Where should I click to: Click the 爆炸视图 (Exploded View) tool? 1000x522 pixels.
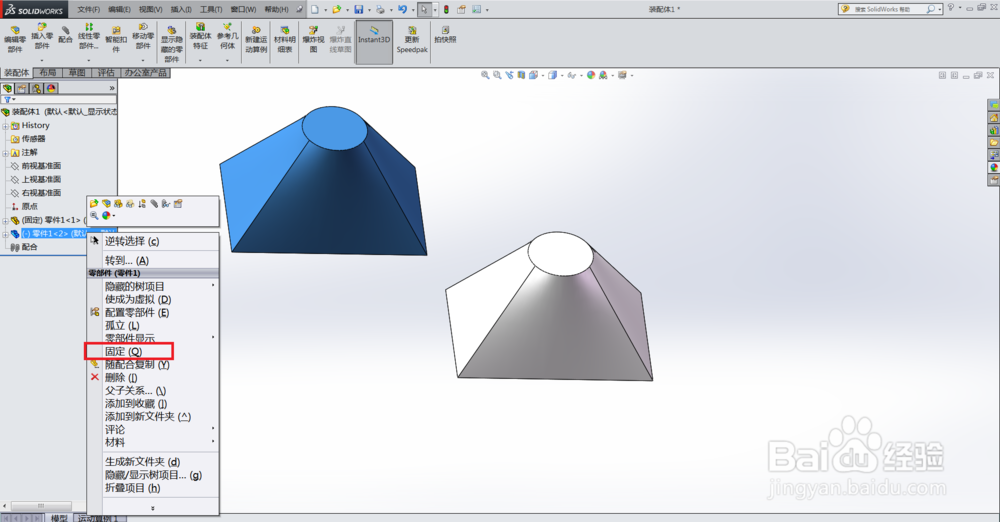pyautogui.click(x=313, y=40)
